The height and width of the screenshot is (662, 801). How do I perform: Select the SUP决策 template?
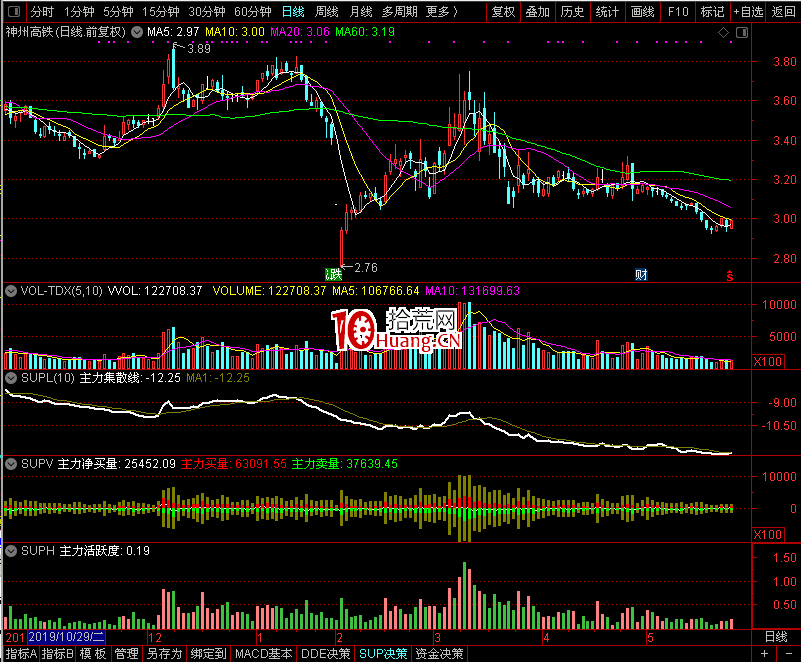[383, 654]
